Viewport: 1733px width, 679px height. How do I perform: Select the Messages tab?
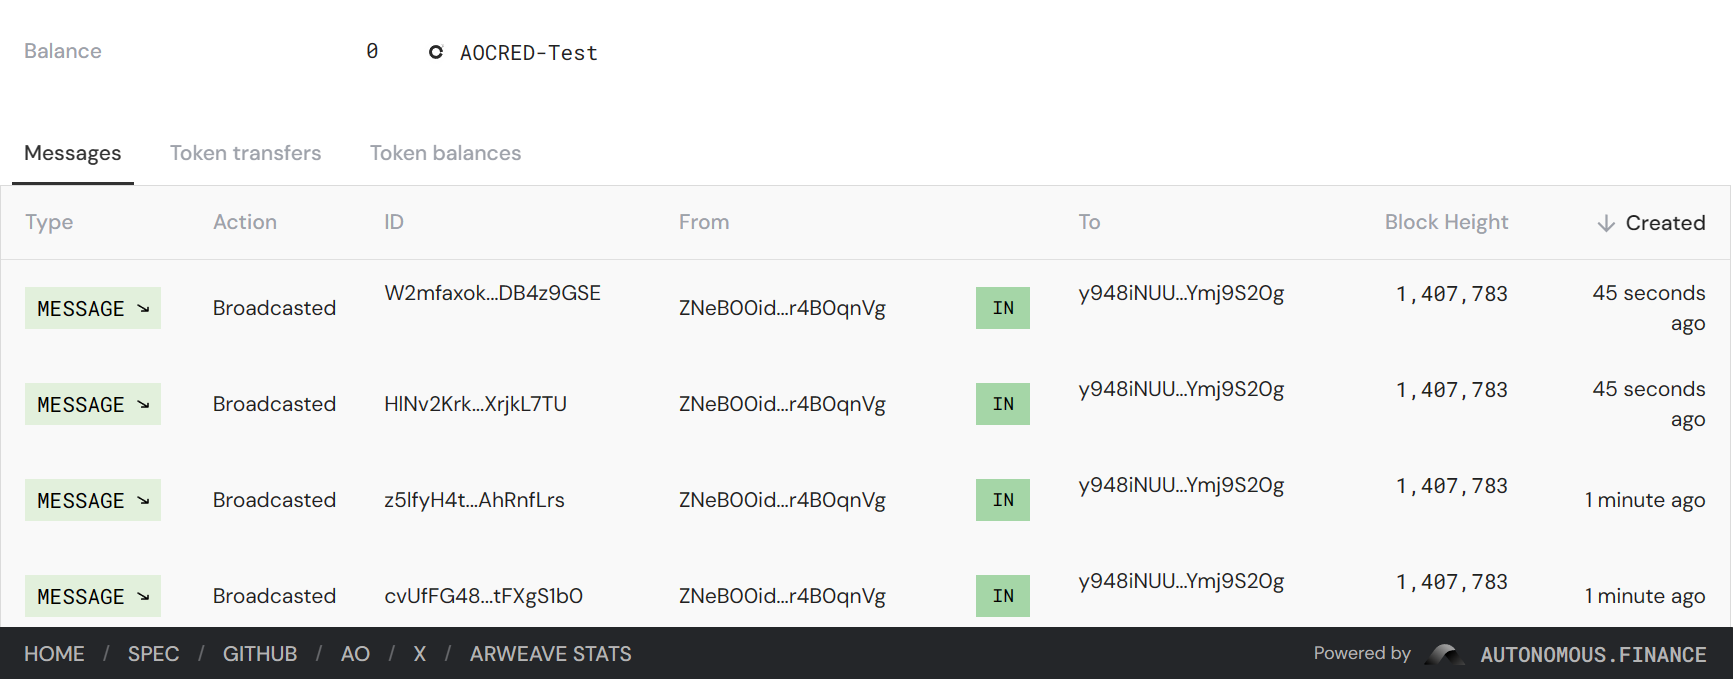tap(72, 153)
